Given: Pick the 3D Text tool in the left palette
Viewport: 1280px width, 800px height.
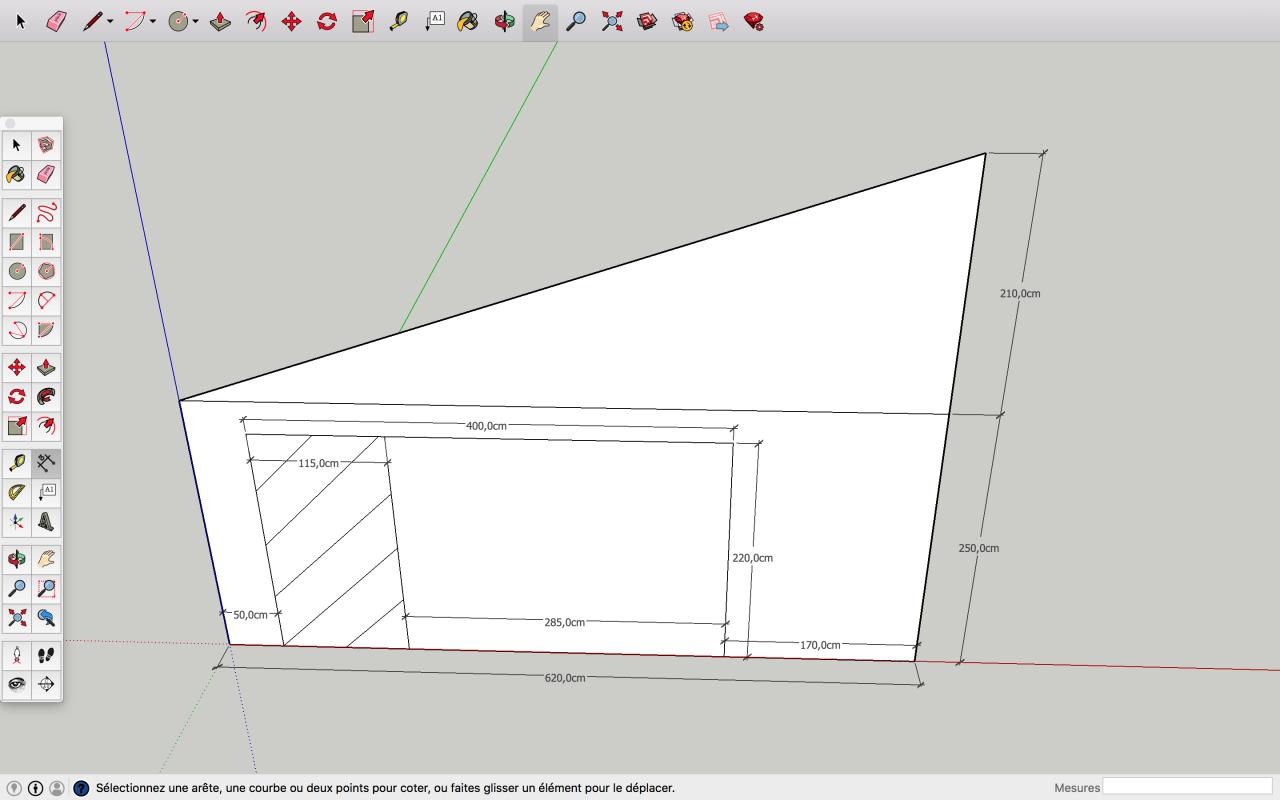Looking at the screenshot, I should (x=46, y=521).
